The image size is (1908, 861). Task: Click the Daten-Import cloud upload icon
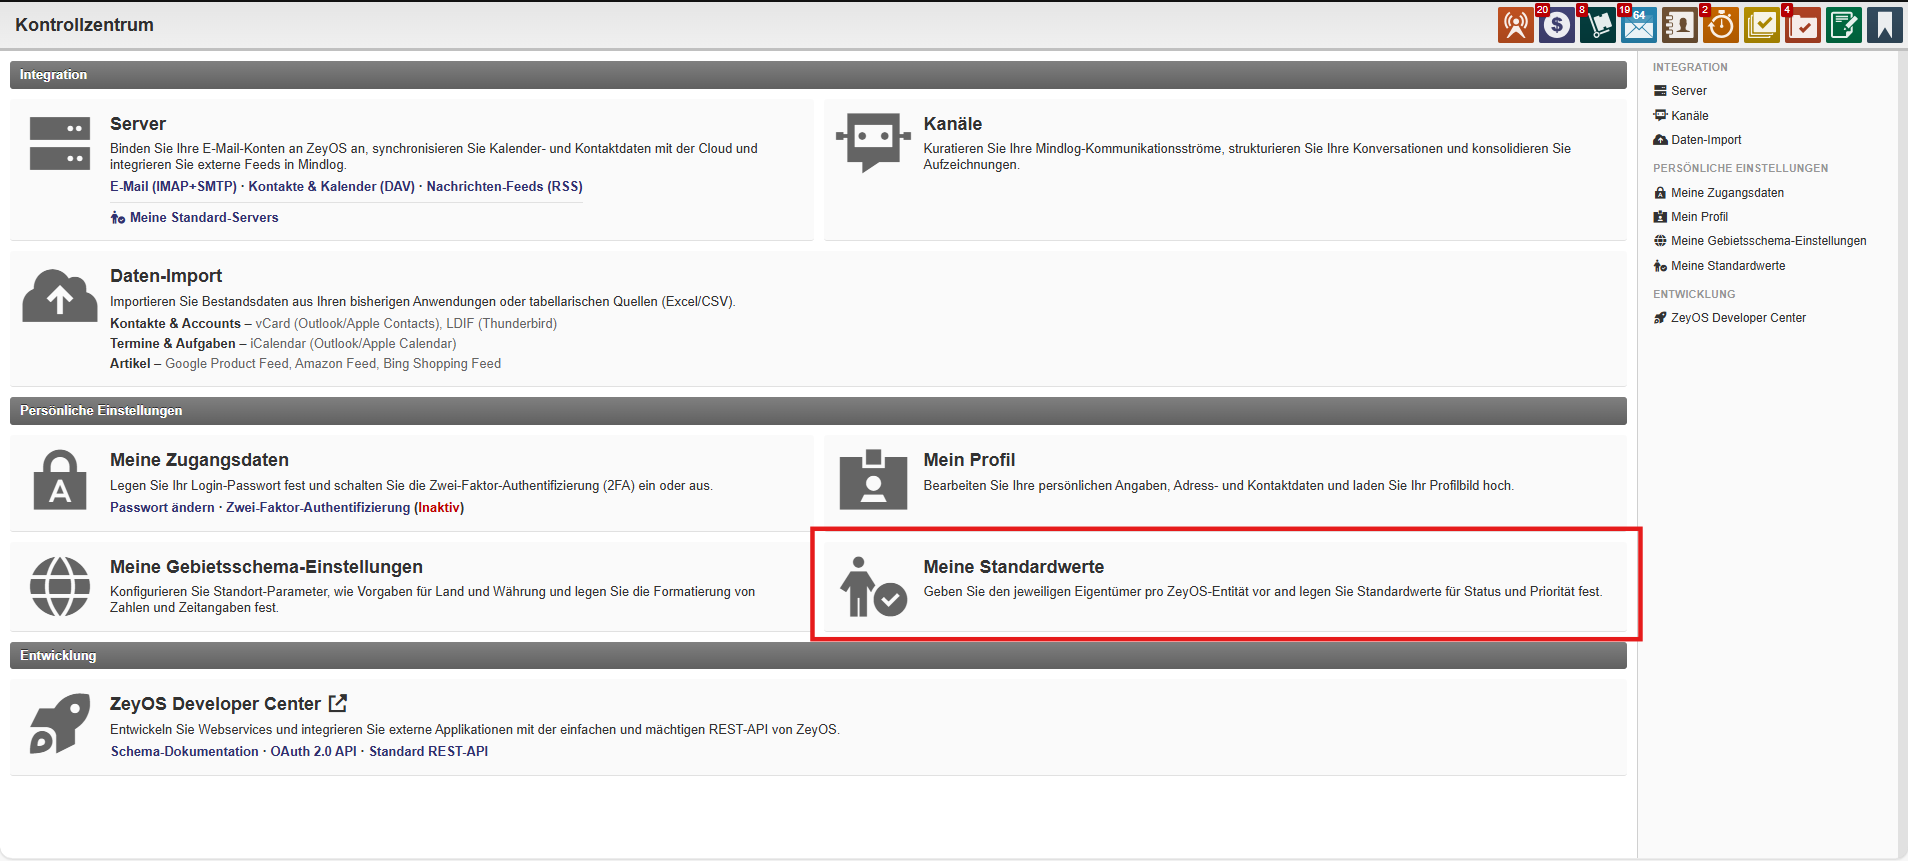[x=60, y=296]
